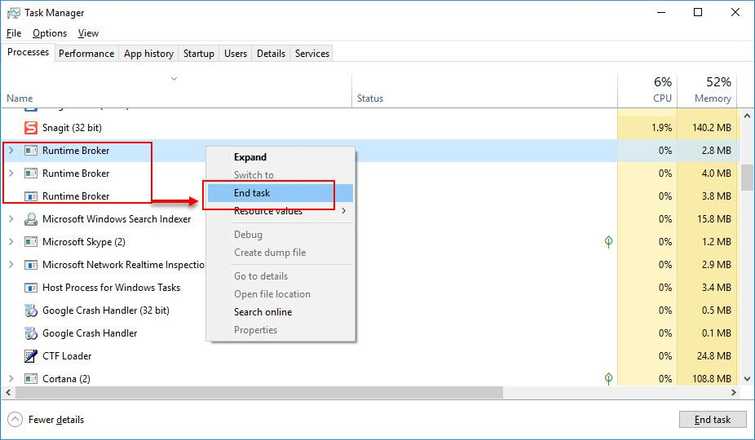The image size is (755, 440).
Task: Open the Options menu
Action: point(50,33)
